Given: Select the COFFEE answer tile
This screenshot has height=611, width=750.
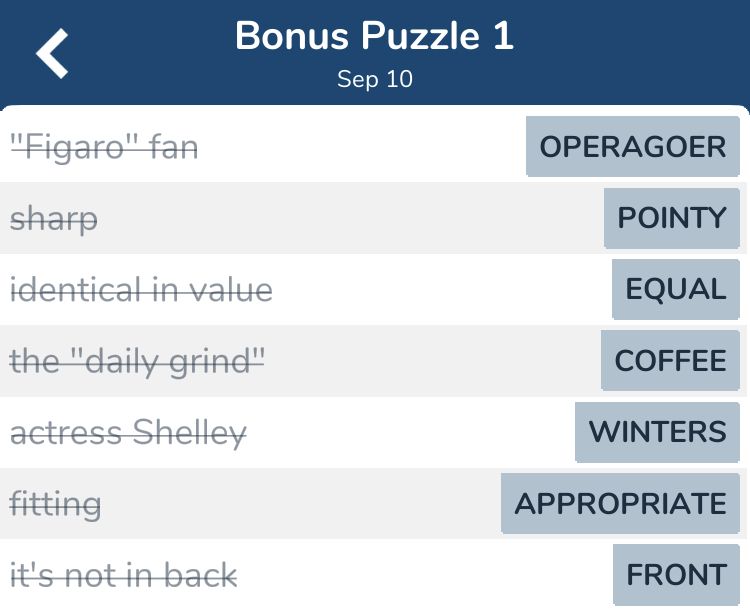Looking at the screenshot, I should pos(670,360).
